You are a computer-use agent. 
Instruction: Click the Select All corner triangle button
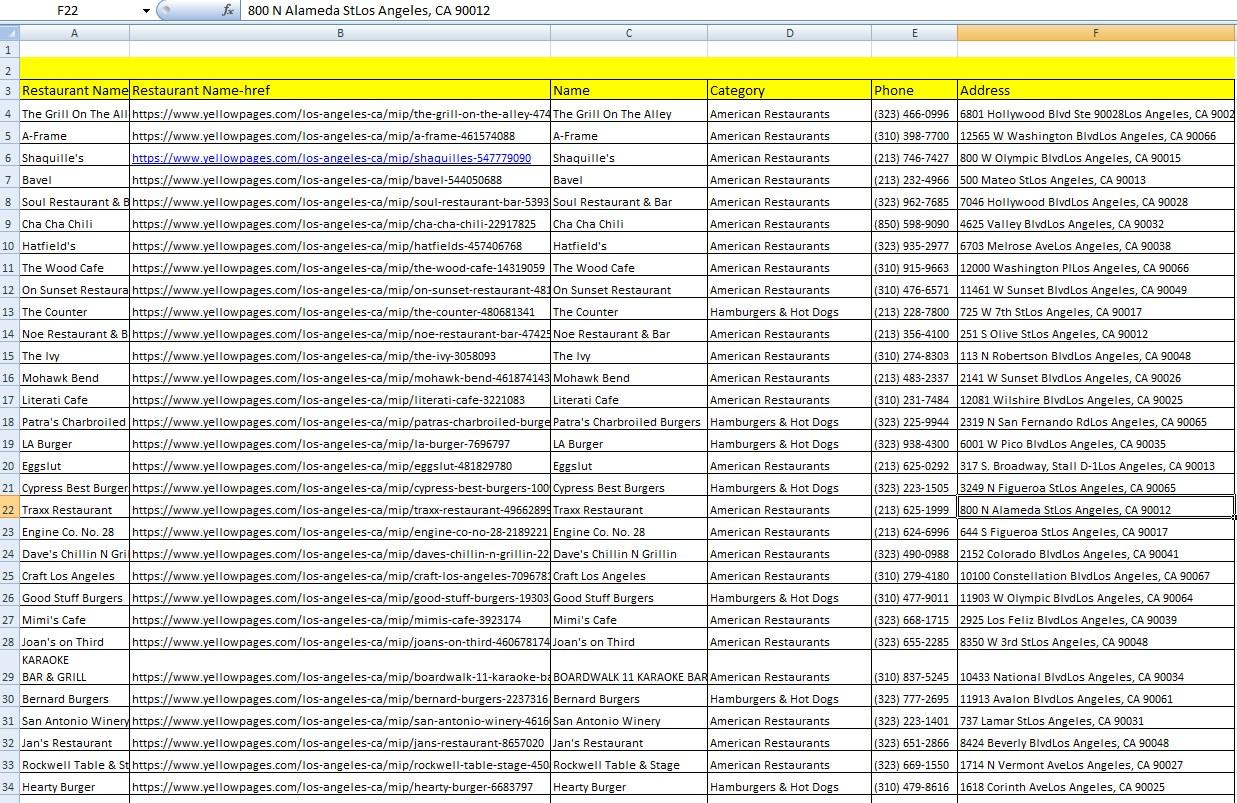[x=9, y=32]
